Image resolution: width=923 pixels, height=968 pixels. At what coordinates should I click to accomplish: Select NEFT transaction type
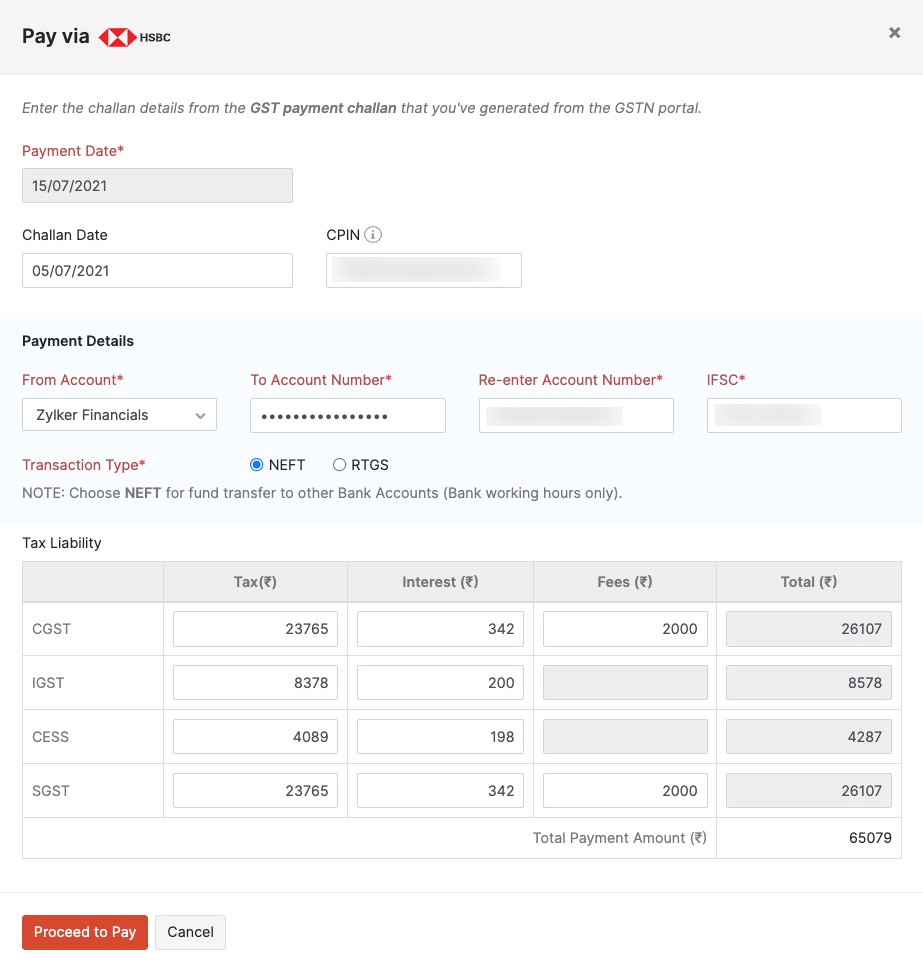click(257, 465)
